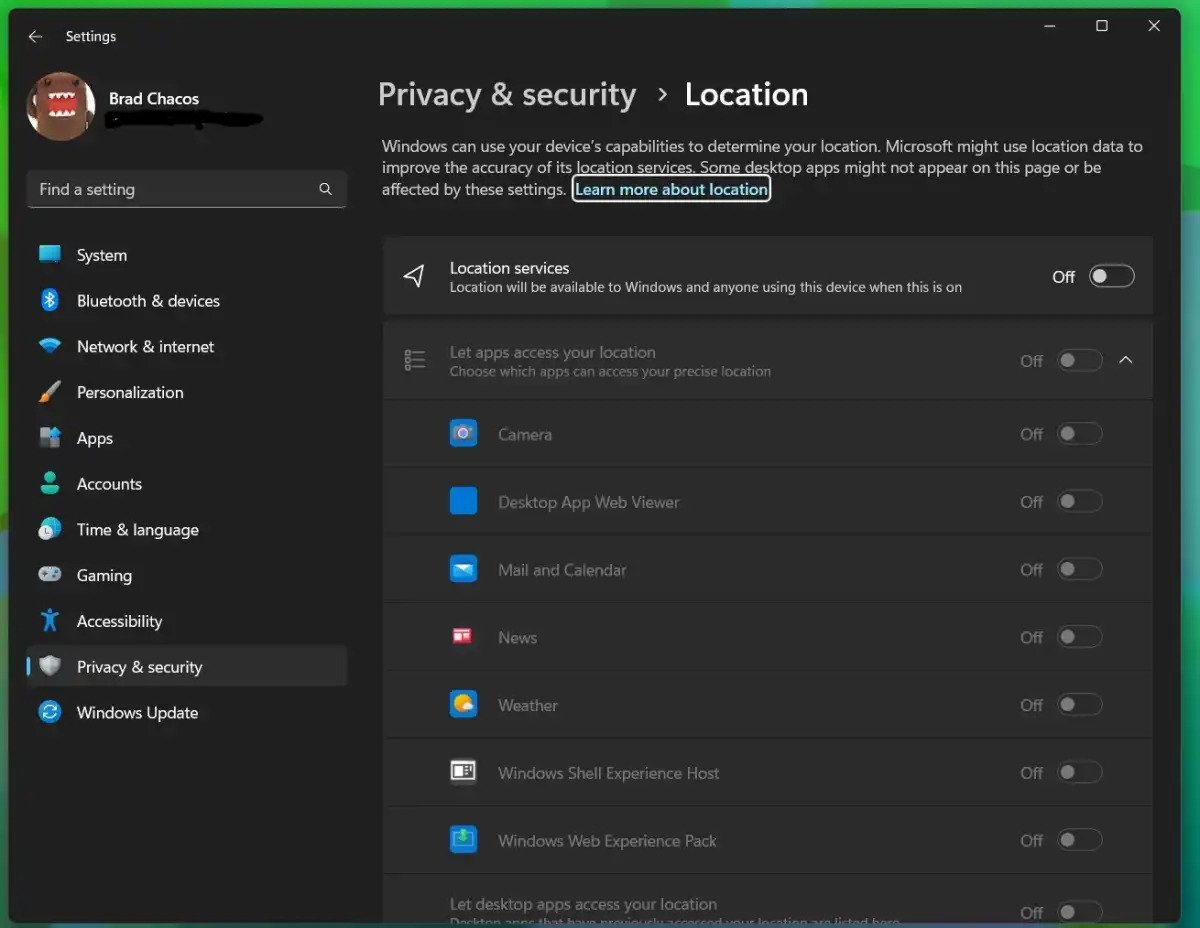Enable location access for News
This screenshot has height=928, width=1200.
(1079, 636)
